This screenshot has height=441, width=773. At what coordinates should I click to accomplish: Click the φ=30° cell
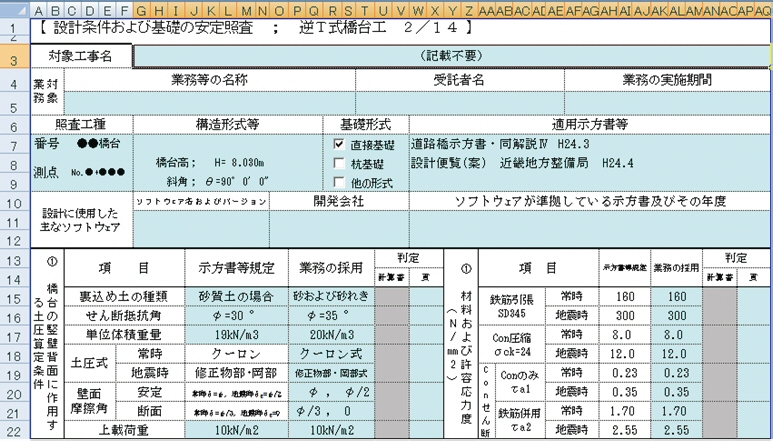pos(236,315)
